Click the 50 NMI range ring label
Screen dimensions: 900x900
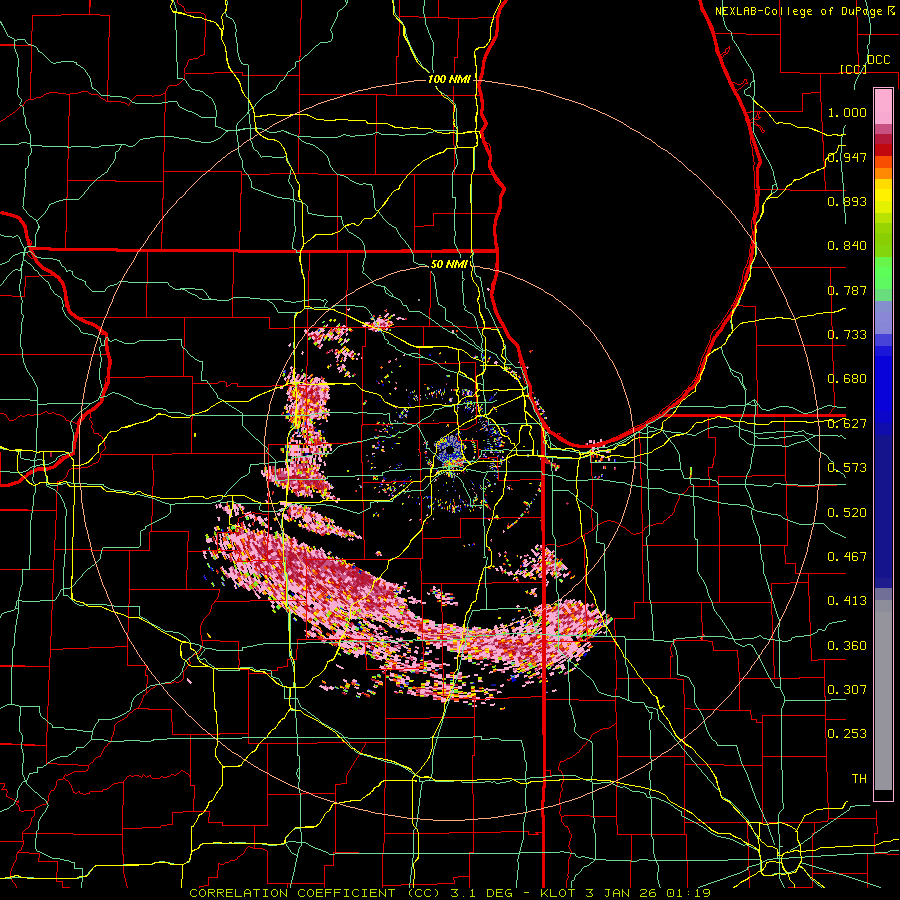[x=449, y=264]
